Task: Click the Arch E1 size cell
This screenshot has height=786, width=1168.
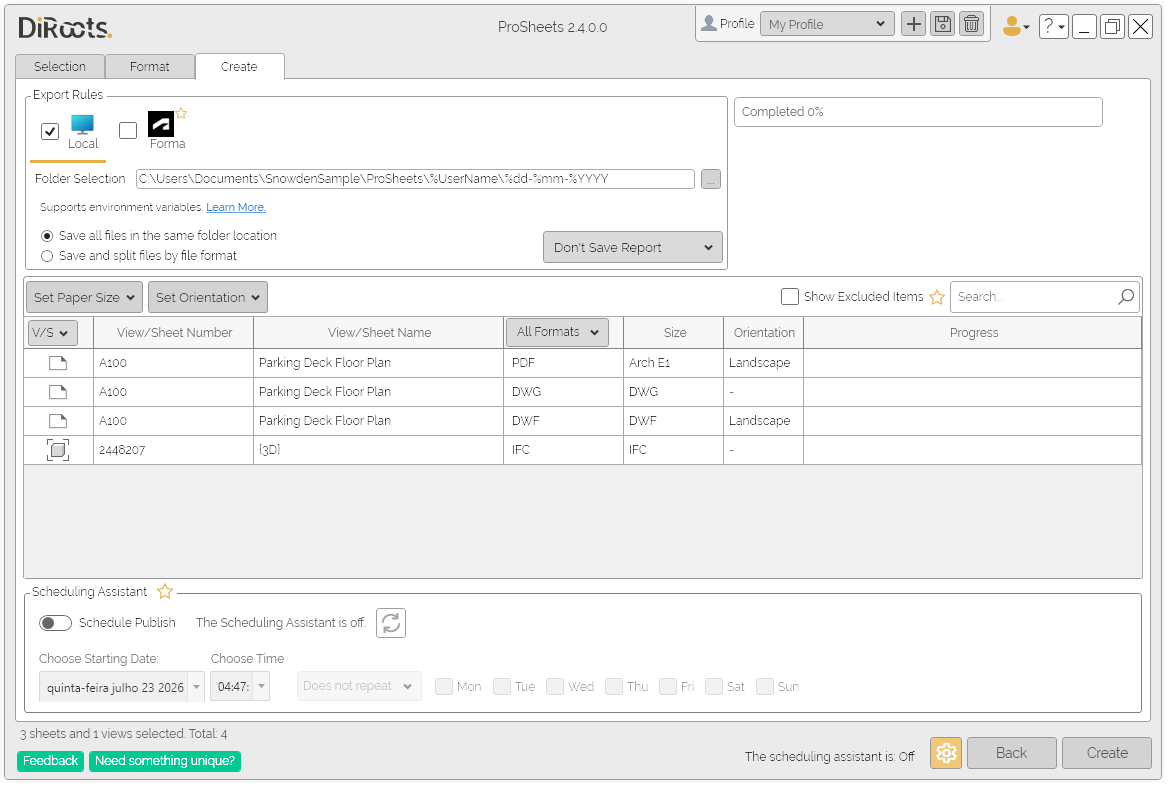Action: tap(673, 363)
